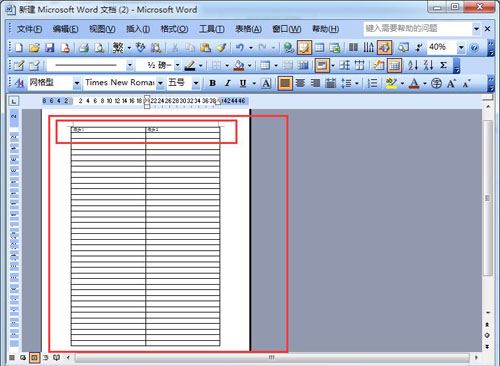Toggle Align Left paragraph button
The width and height of the screenshot is (500, 366).
[285, 83]
